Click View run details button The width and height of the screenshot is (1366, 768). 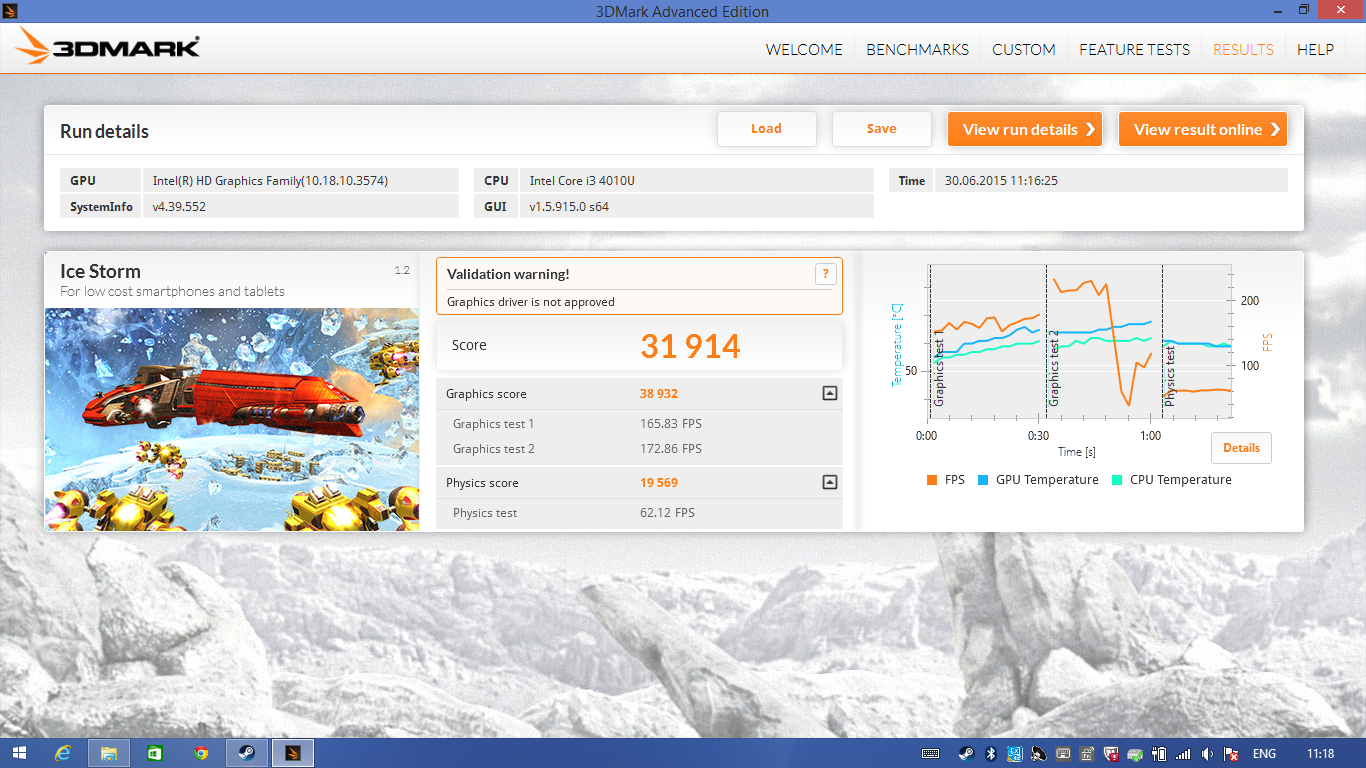pyautogui.click(x=1025, y=129)
